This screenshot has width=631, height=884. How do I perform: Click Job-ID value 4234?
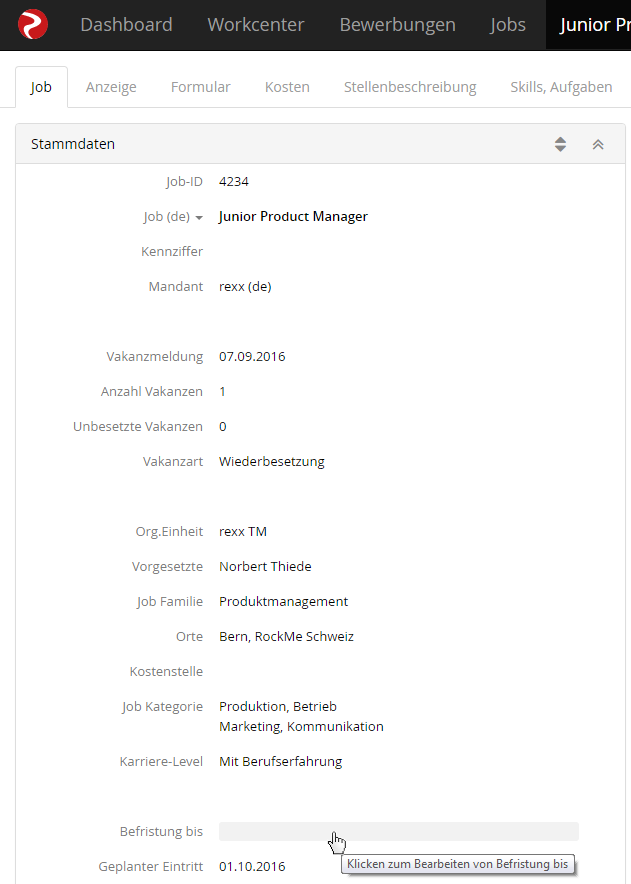click(234, 182)
